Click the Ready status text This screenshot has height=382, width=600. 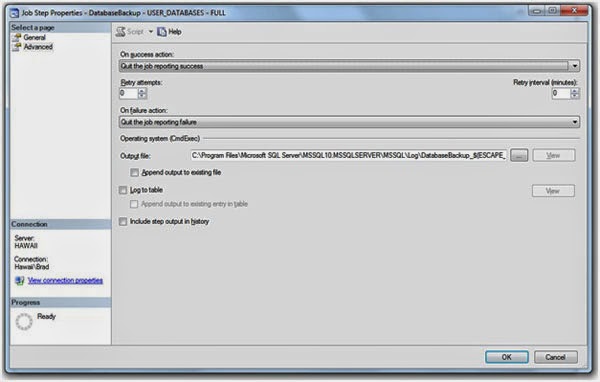(46, 317)
